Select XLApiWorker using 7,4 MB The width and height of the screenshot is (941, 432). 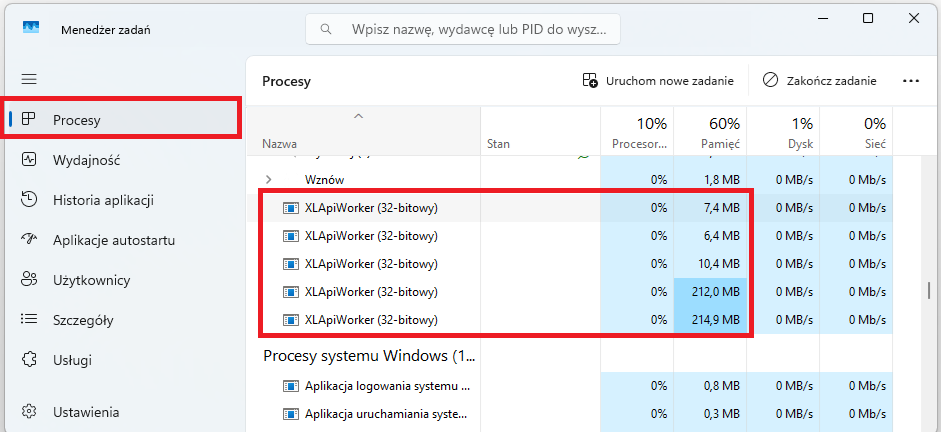pyautogui.click(x=570, y=208)
